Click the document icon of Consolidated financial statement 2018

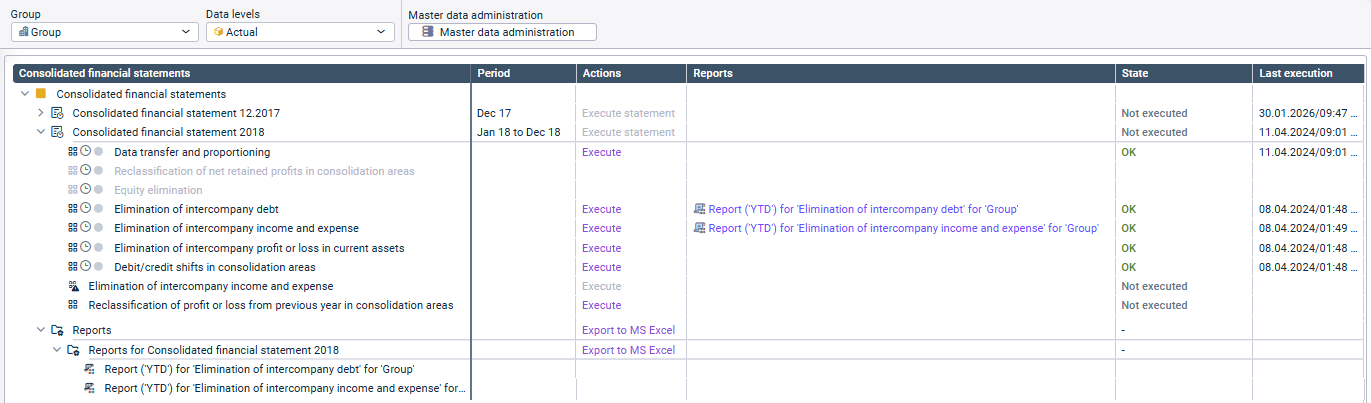tap(57, 132)
